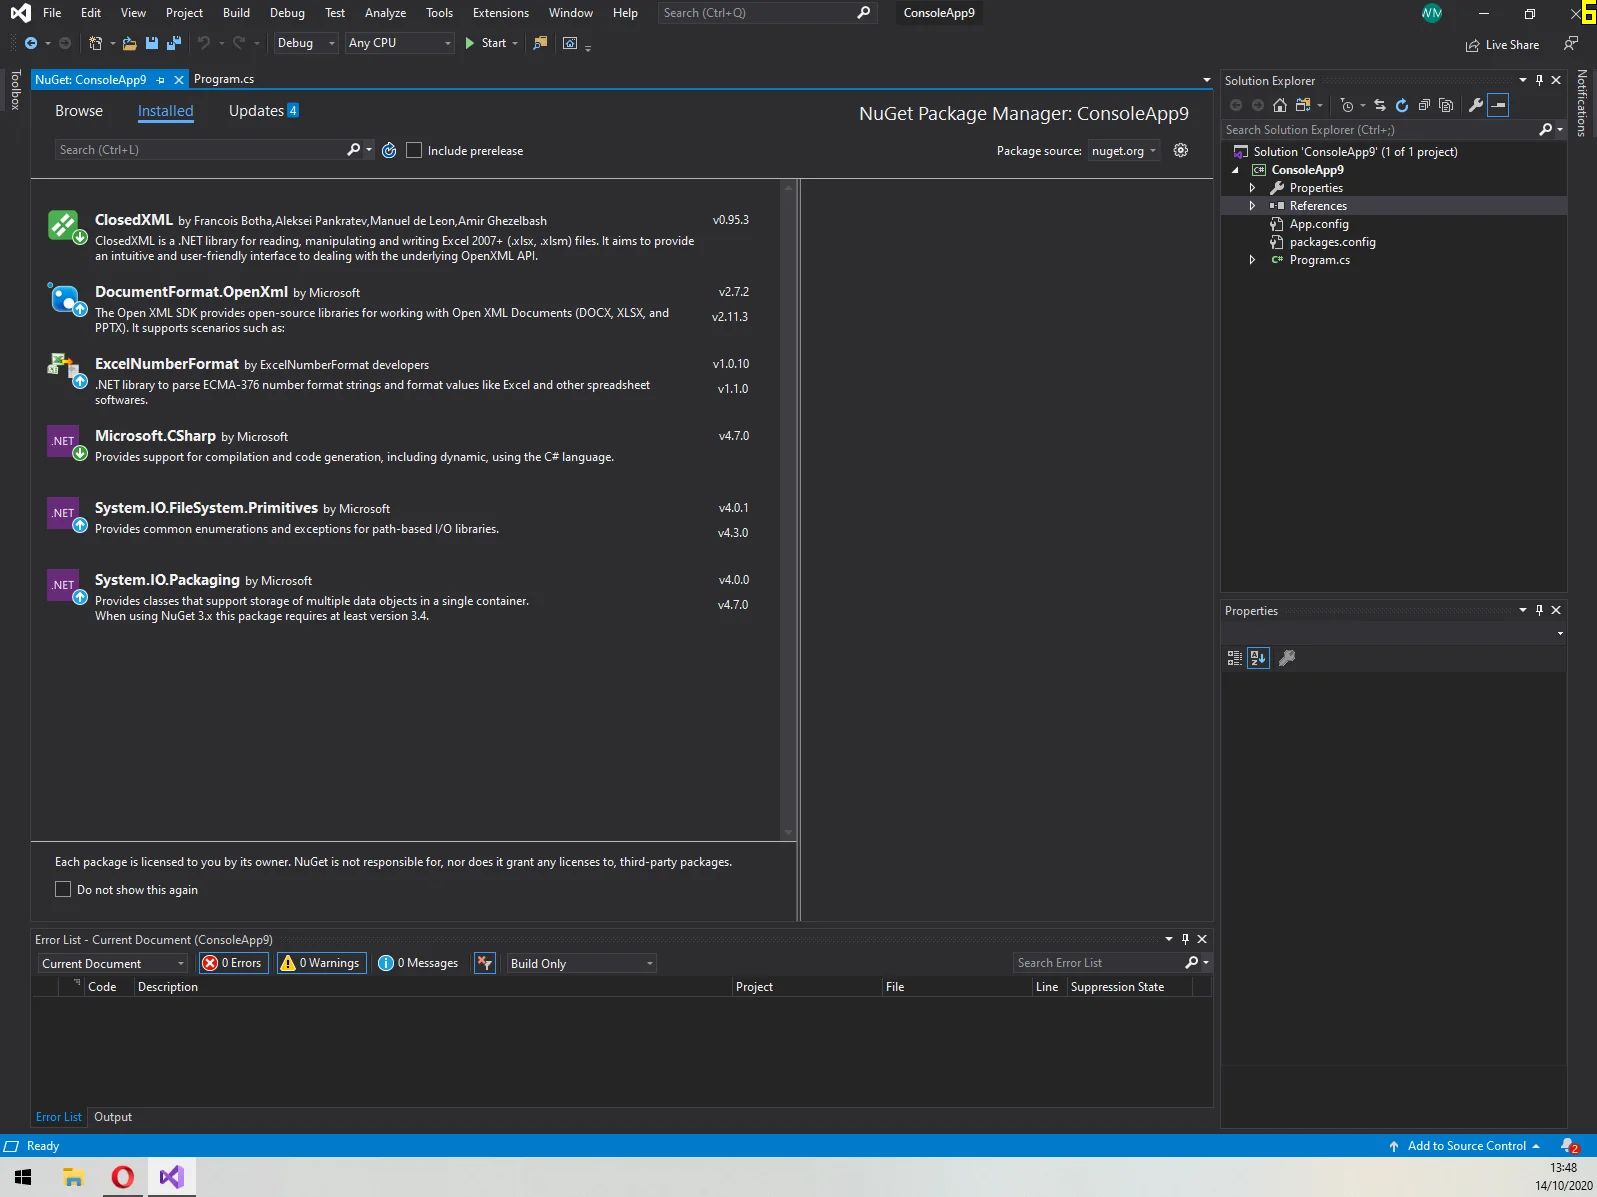Open the nuget.org package source dropdown
Screen dimensions: 1597x1197
point(1124,151)
